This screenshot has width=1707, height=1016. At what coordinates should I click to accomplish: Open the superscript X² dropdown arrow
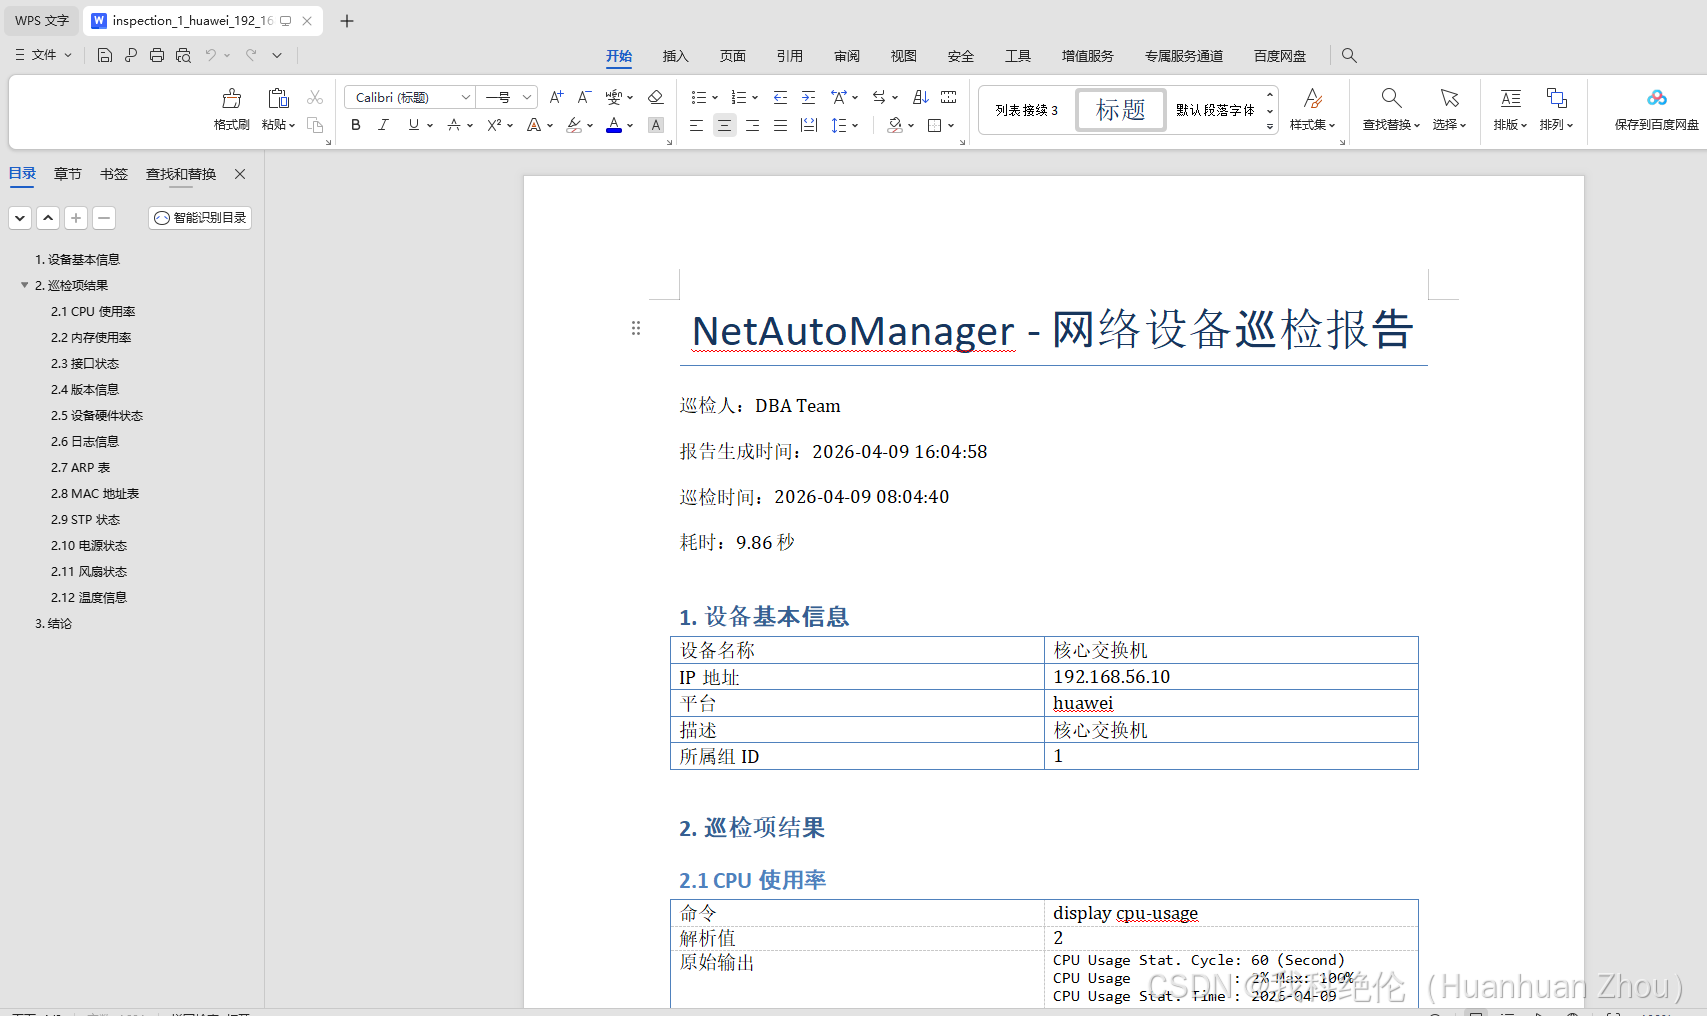(510, 126)
